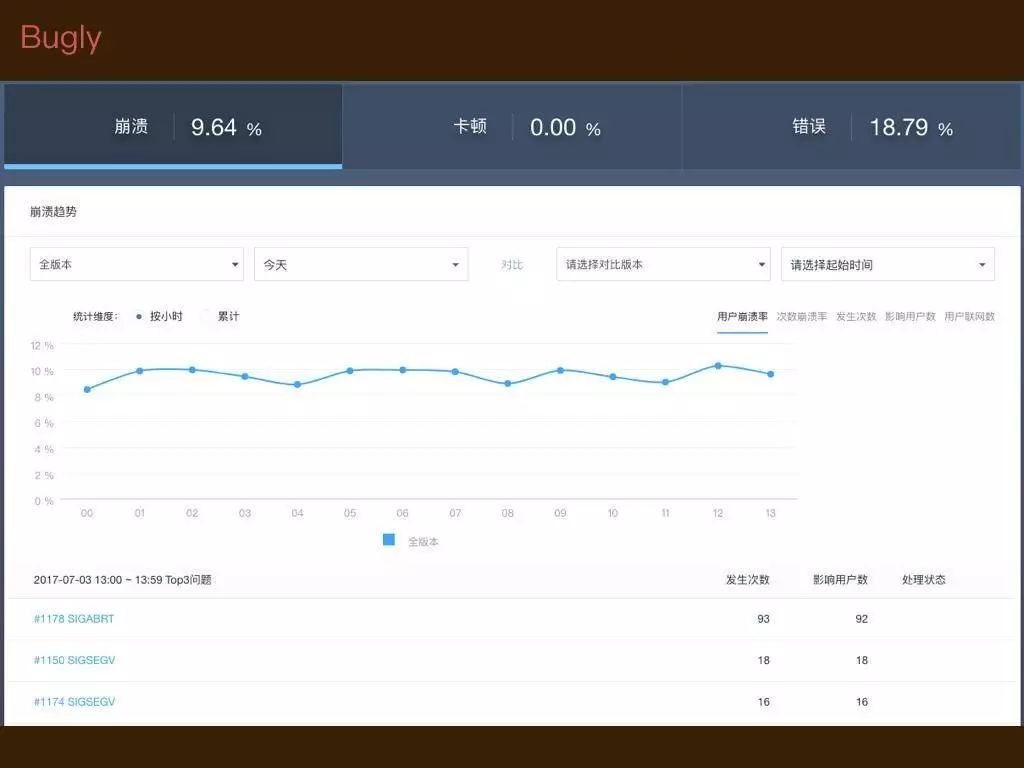Open issue #1174 SIGSEGV
The image size is (1024, 768).
click(74, 702)
